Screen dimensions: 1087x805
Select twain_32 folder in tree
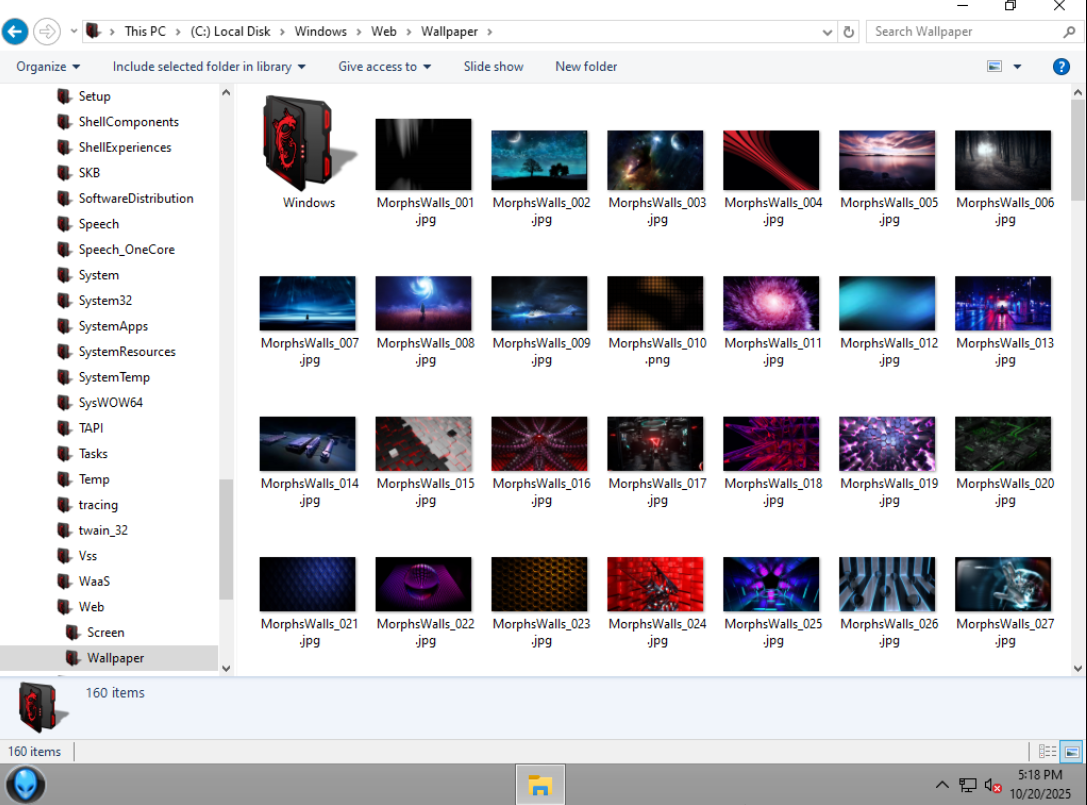click(x=103, y=530)
